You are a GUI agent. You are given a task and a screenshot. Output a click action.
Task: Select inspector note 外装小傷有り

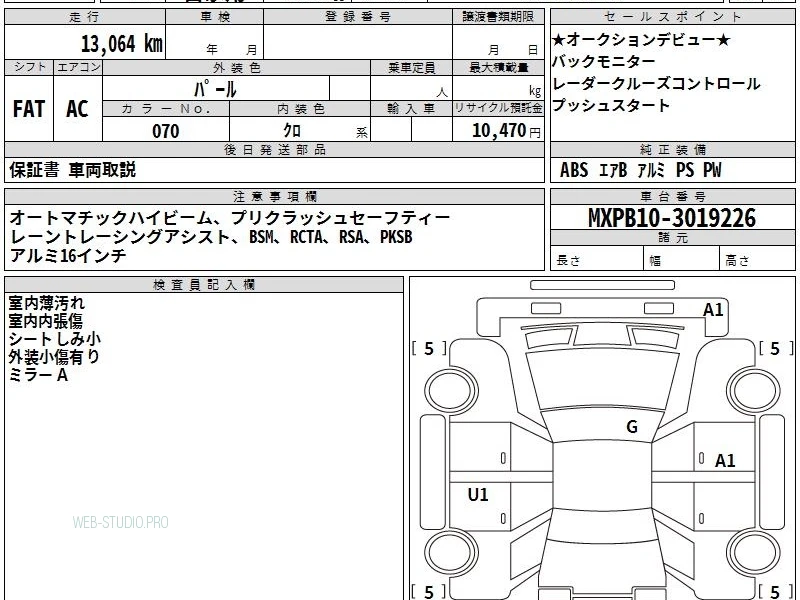(x=54, y=357)
